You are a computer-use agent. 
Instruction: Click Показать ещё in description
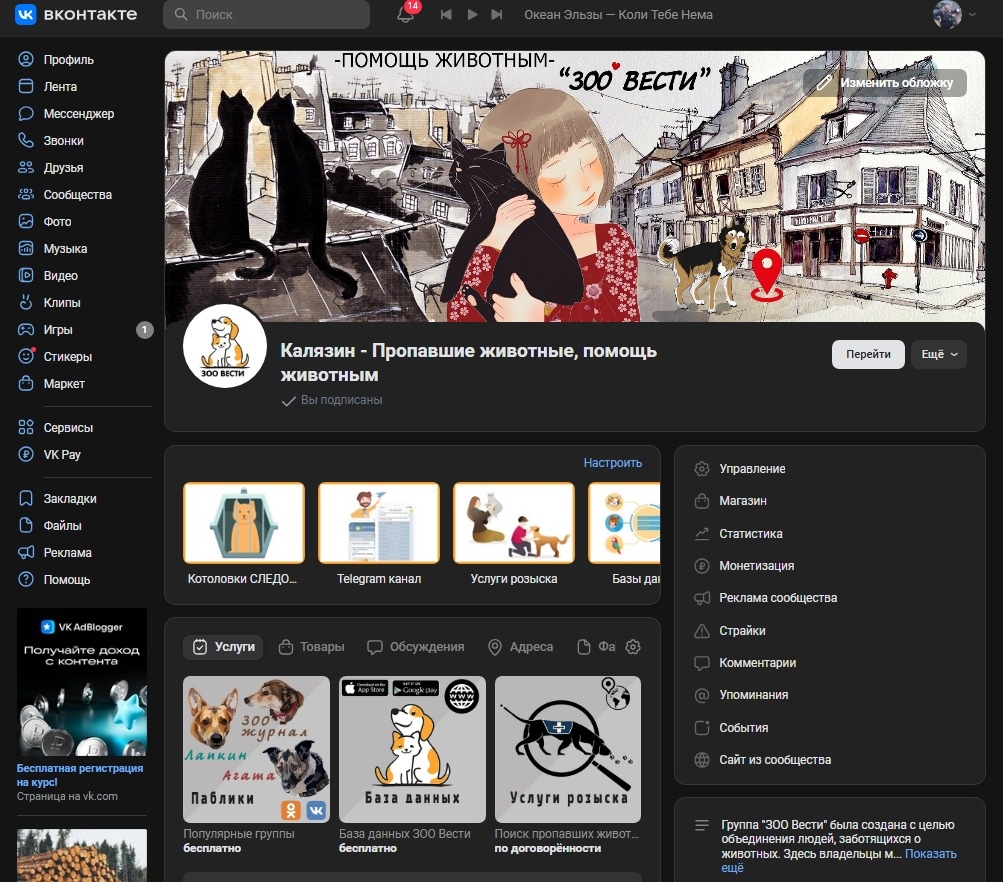point(930,854)
